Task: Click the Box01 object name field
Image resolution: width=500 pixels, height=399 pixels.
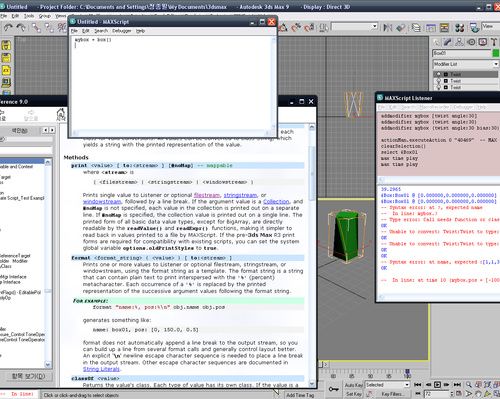Action: pos(462,53)
